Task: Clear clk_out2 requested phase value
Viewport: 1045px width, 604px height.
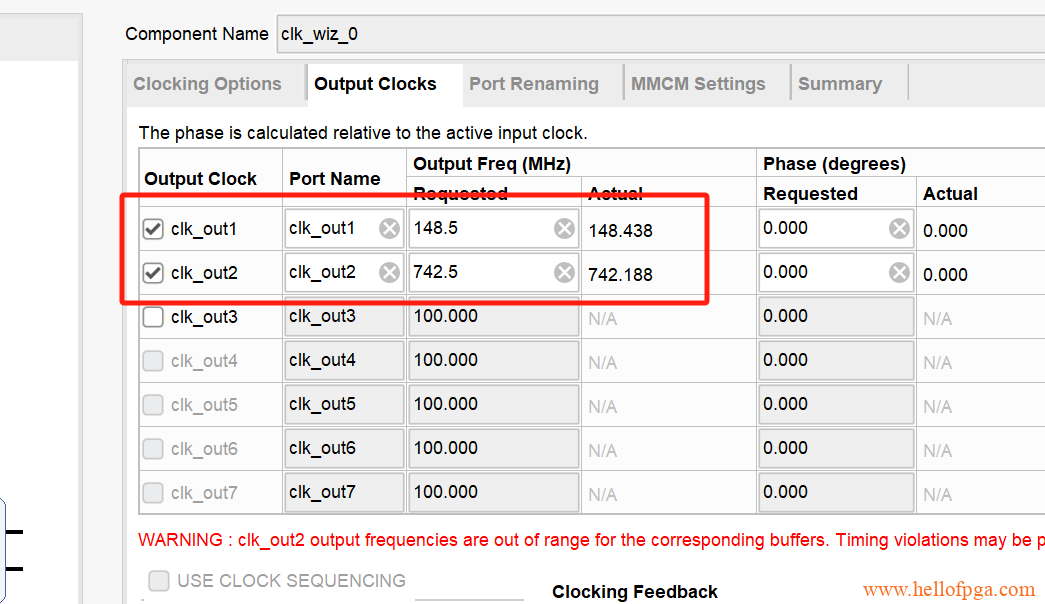Action: [x=899, y=273]
